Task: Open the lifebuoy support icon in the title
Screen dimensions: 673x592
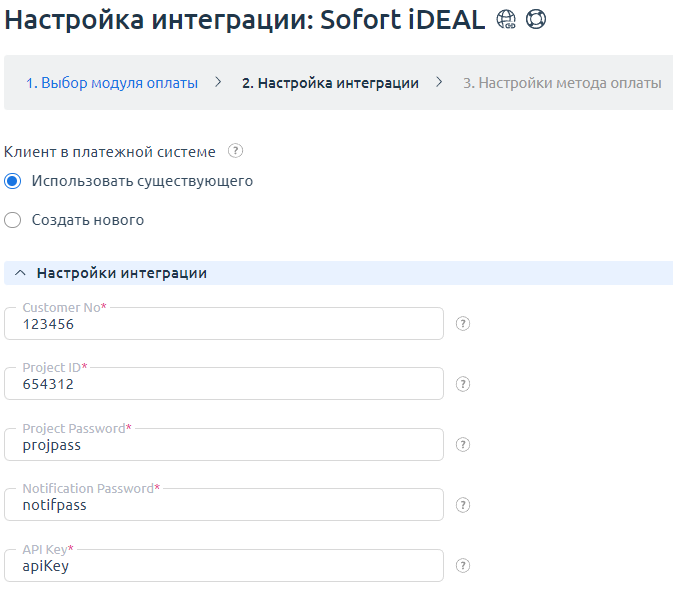Action: 536,20
